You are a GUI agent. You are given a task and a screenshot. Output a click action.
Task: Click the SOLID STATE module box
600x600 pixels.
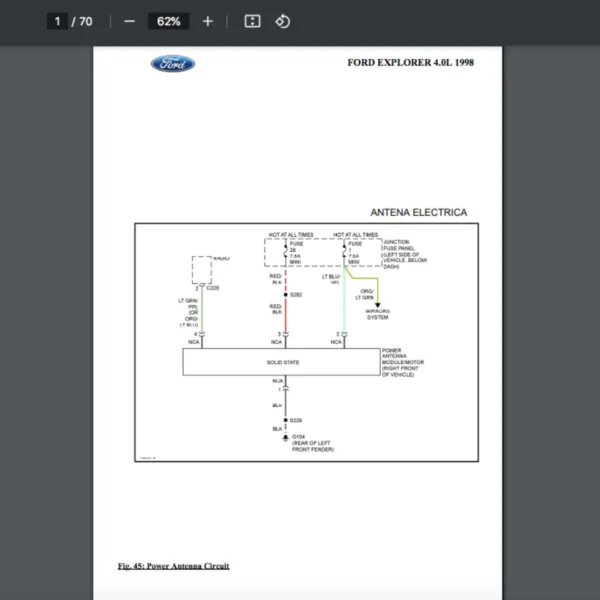(282, 362)
